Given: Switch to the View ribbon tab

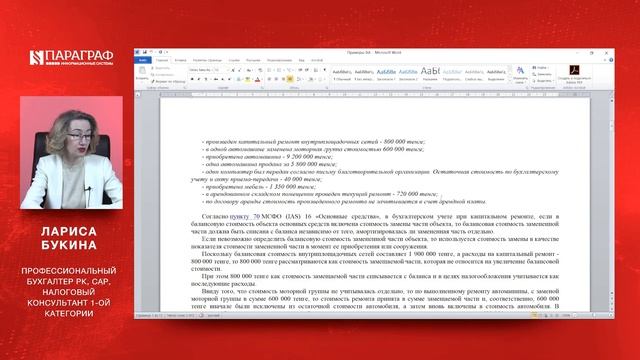Looking at the screenshot, I should [302, 60].
